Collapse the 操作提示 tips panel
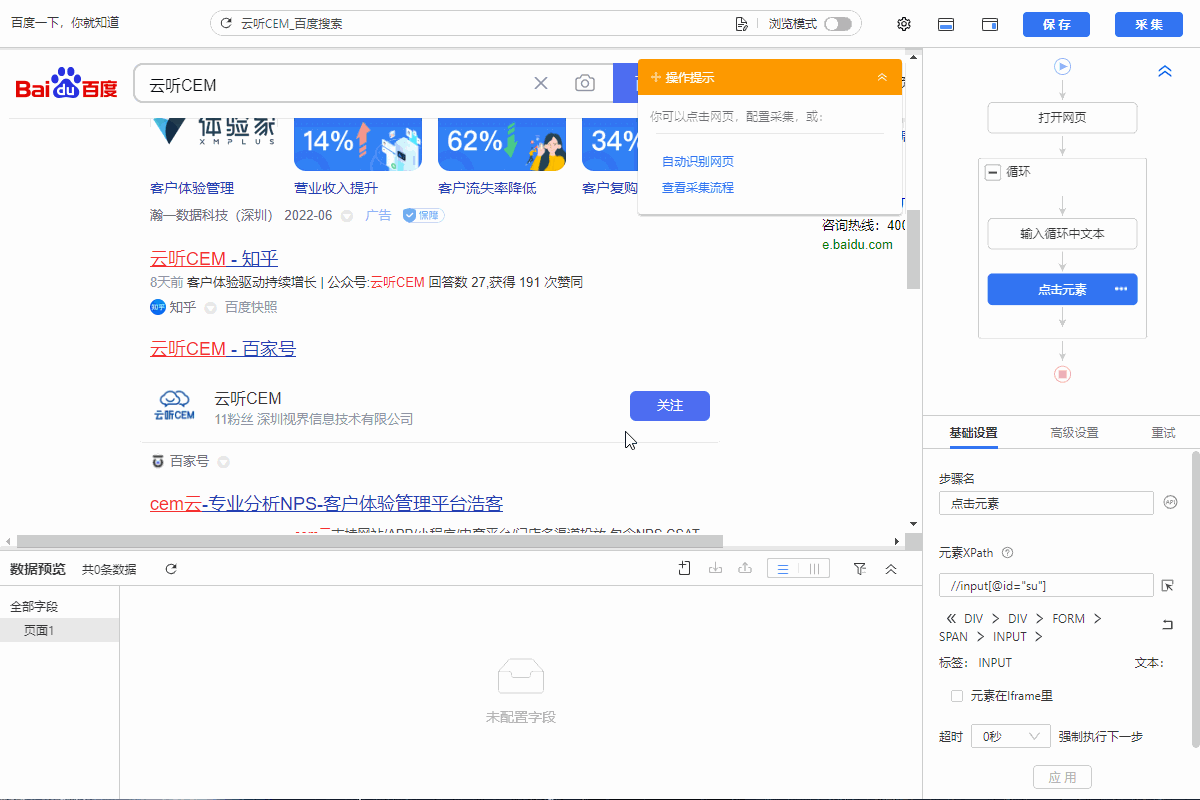Screen dimensions: 1200x800 pyautogui.click(x=882, y=77)
